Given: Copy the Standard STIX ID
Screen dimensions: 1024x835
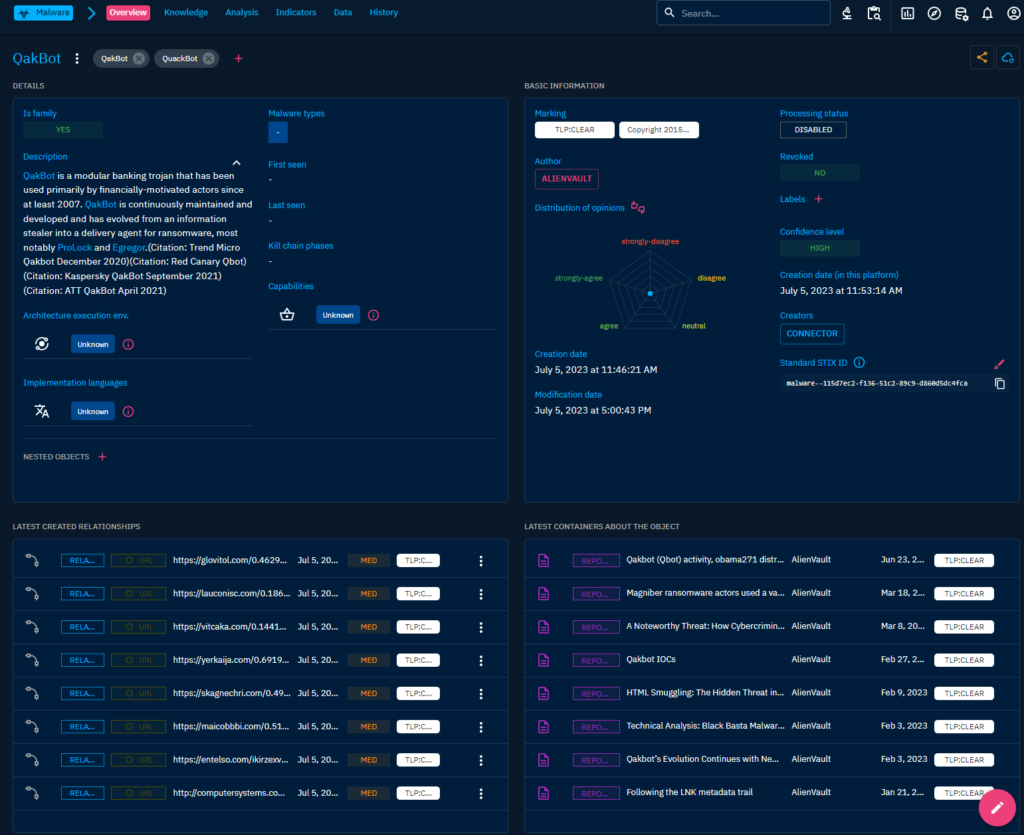Looking at the screenshot, I should click(x=999, y=383).
